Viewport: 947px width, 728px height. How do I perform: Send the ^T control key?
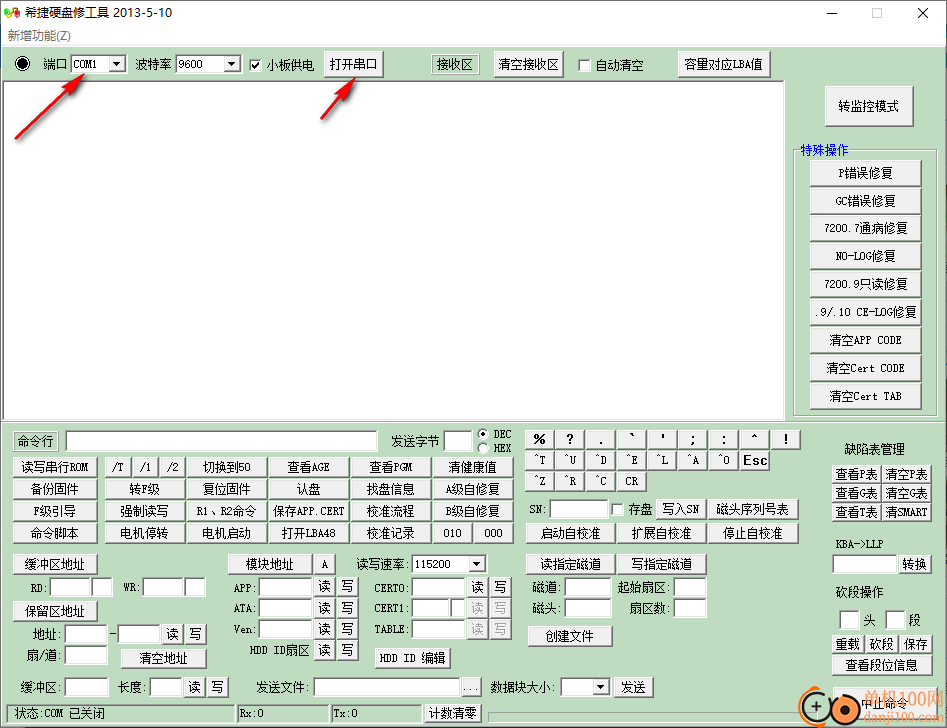[540, 460]
